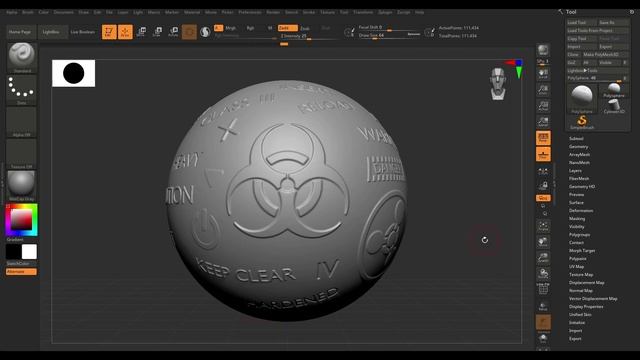Open the Preferences menu
Screen dimensions: 640x360
[x=250, y=12]
